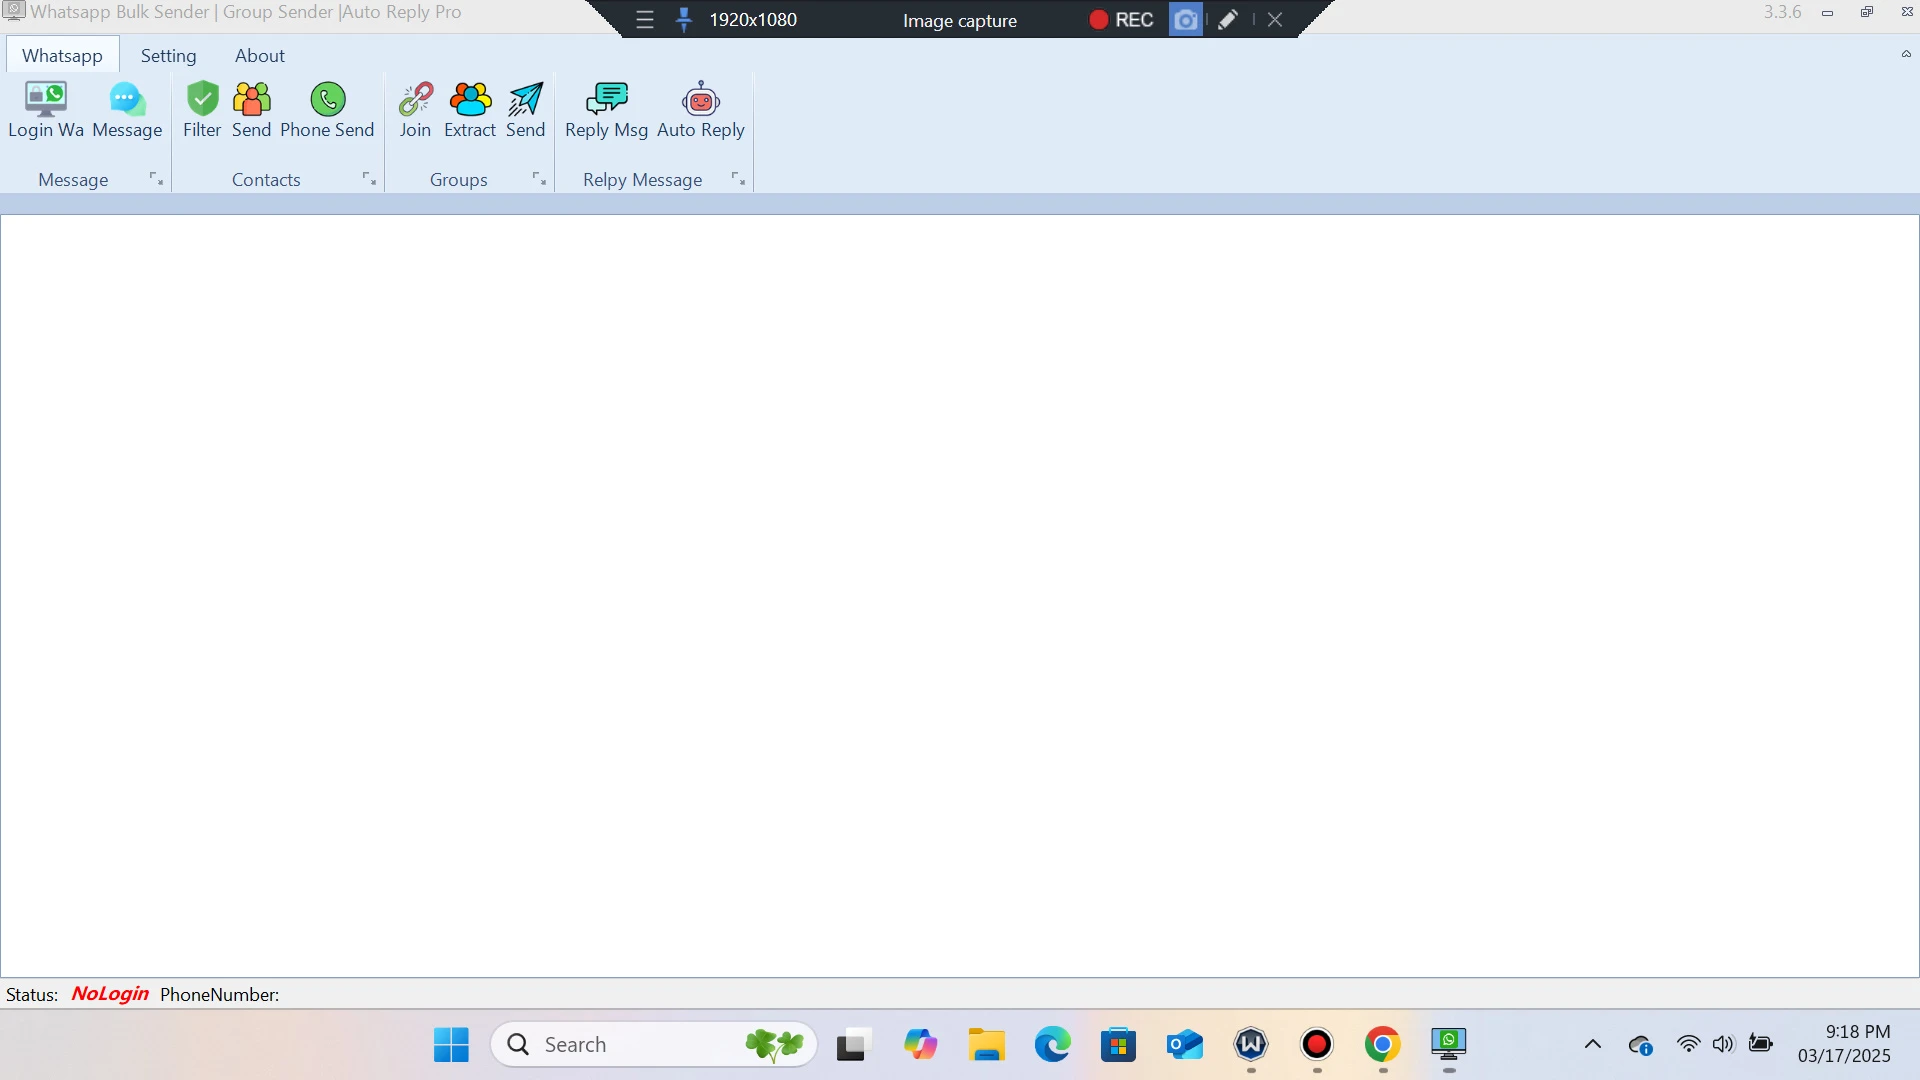Image resolution: width=1920 pixels, height=1080 pixels.
Task: Open the Auto Reply robot tool
Action: point(701,110)
